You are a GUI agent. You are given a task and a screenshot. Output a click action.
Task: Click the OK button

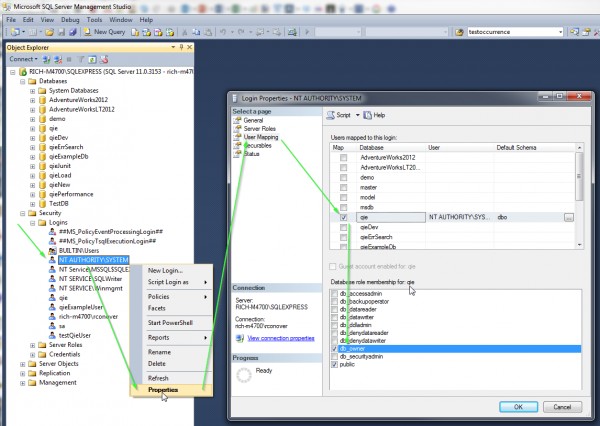tap(518, 407)
